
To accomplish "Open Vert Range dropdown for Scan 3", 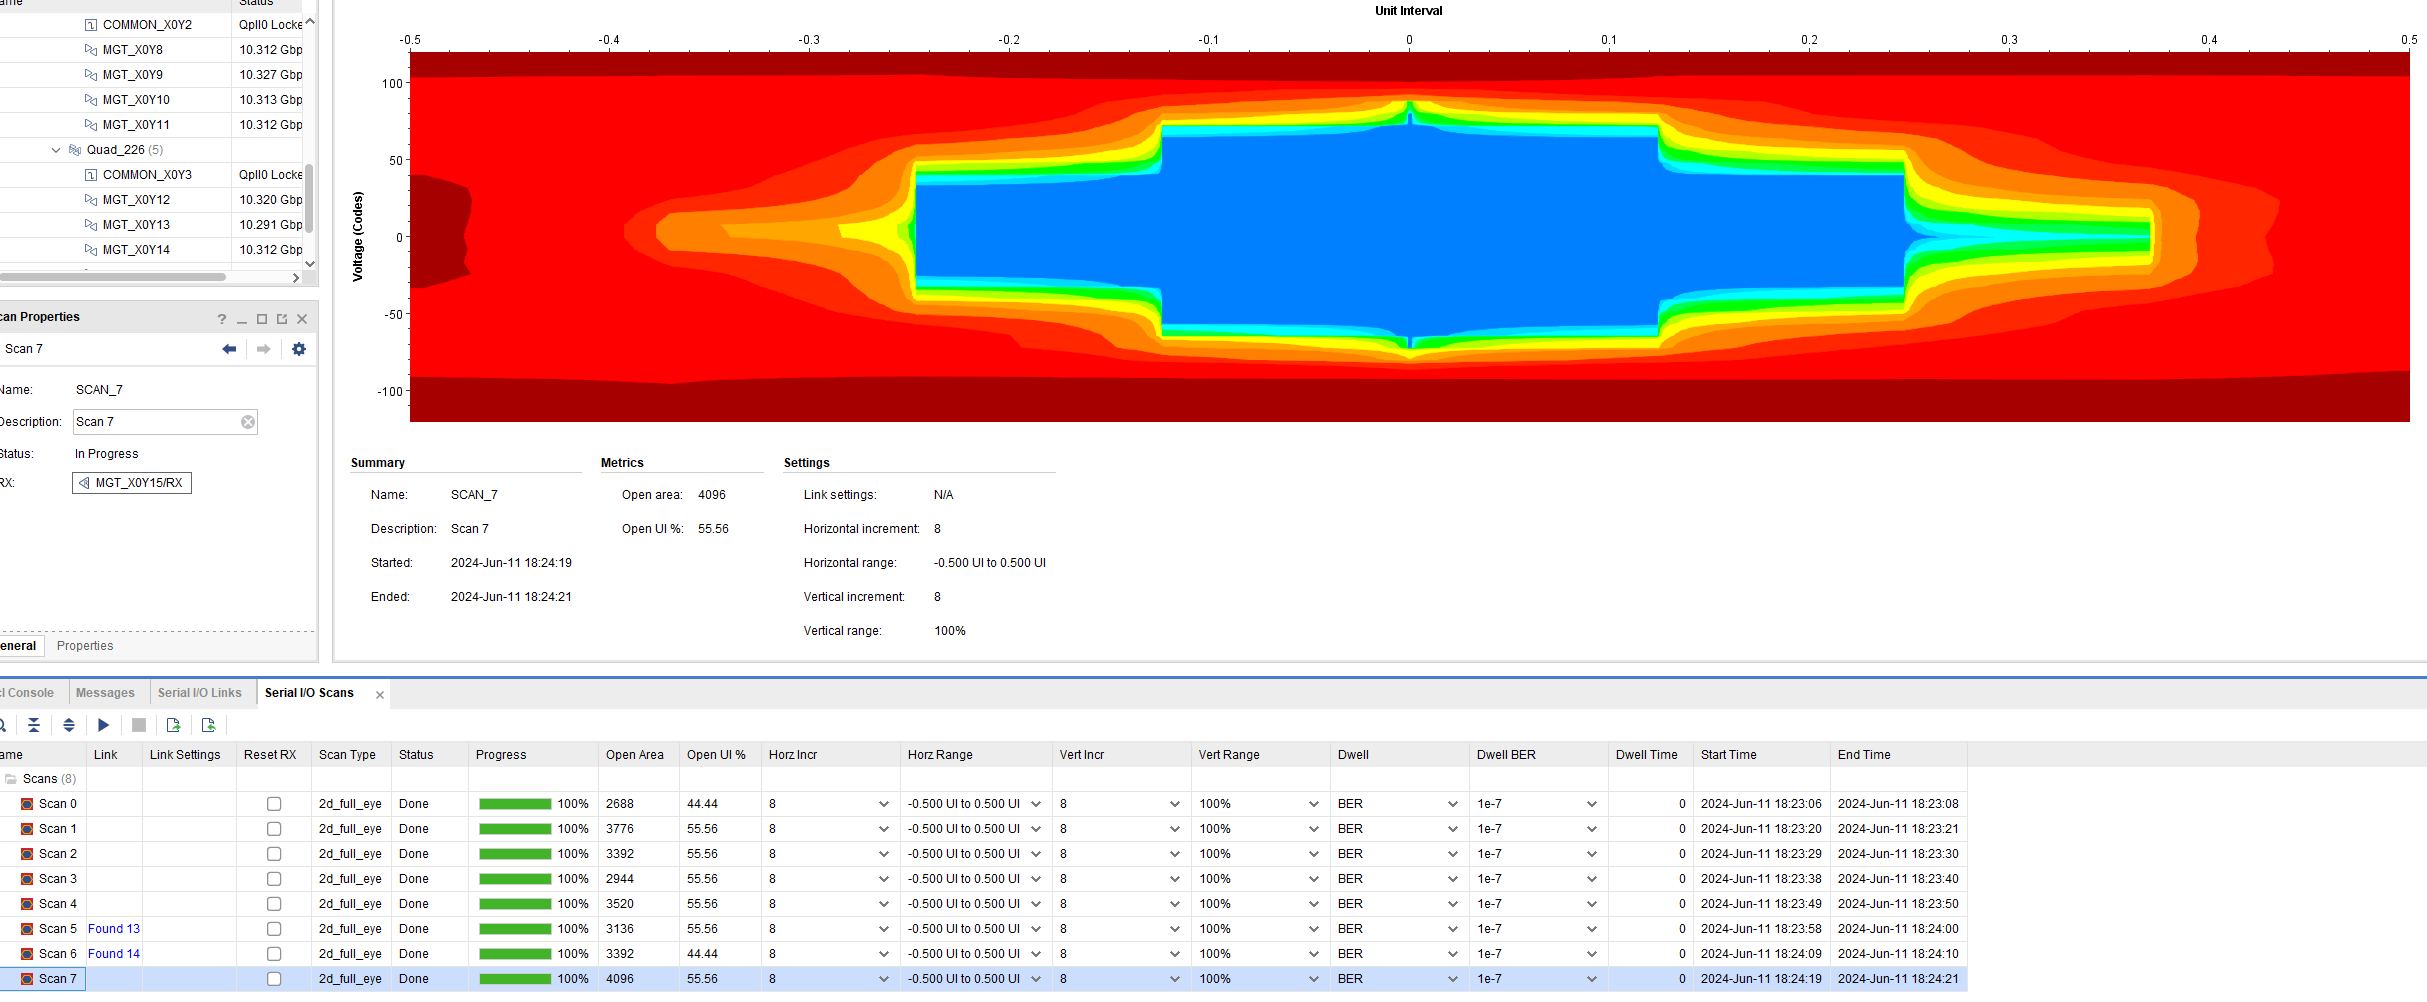I will 1314,879.
